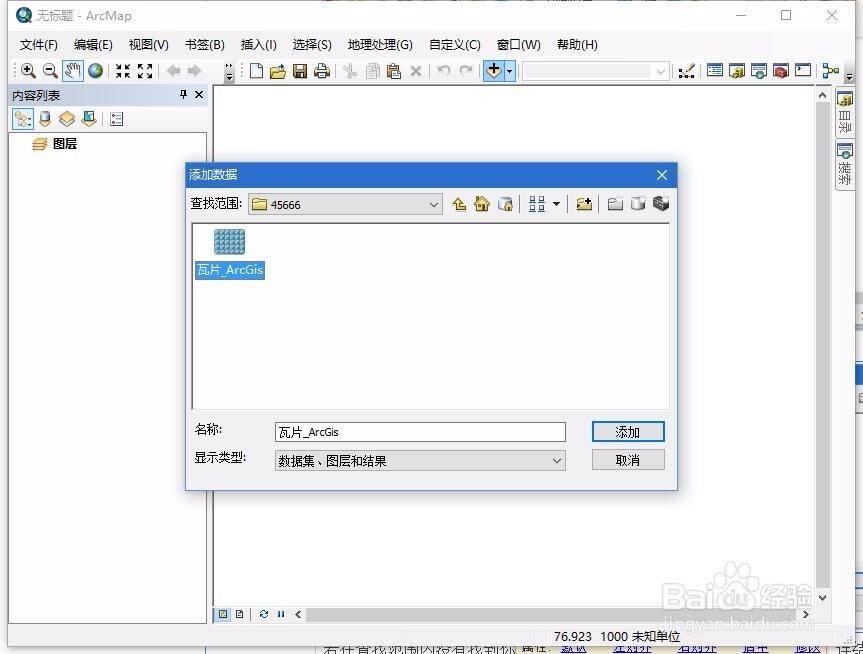Click Connect To Folder in the dialog toolbar

click(x=585, y=203)
